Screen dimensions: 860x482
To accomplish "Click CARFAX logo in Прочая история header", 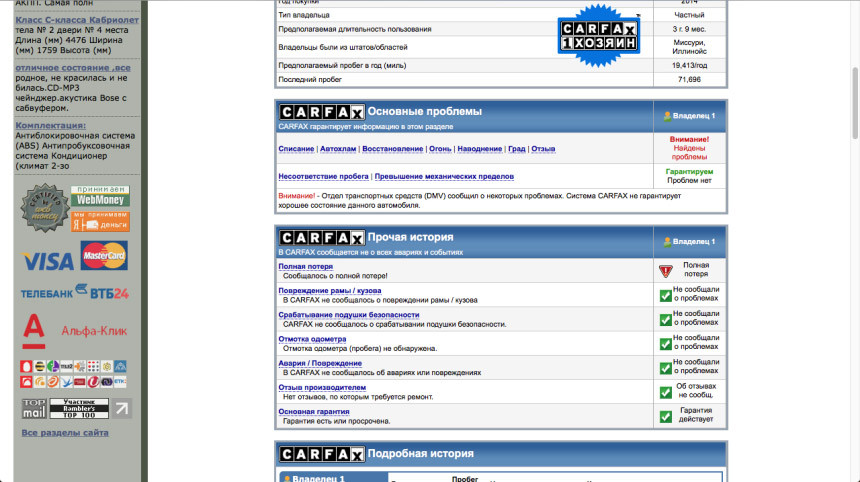I will click(x=321, y=238).
